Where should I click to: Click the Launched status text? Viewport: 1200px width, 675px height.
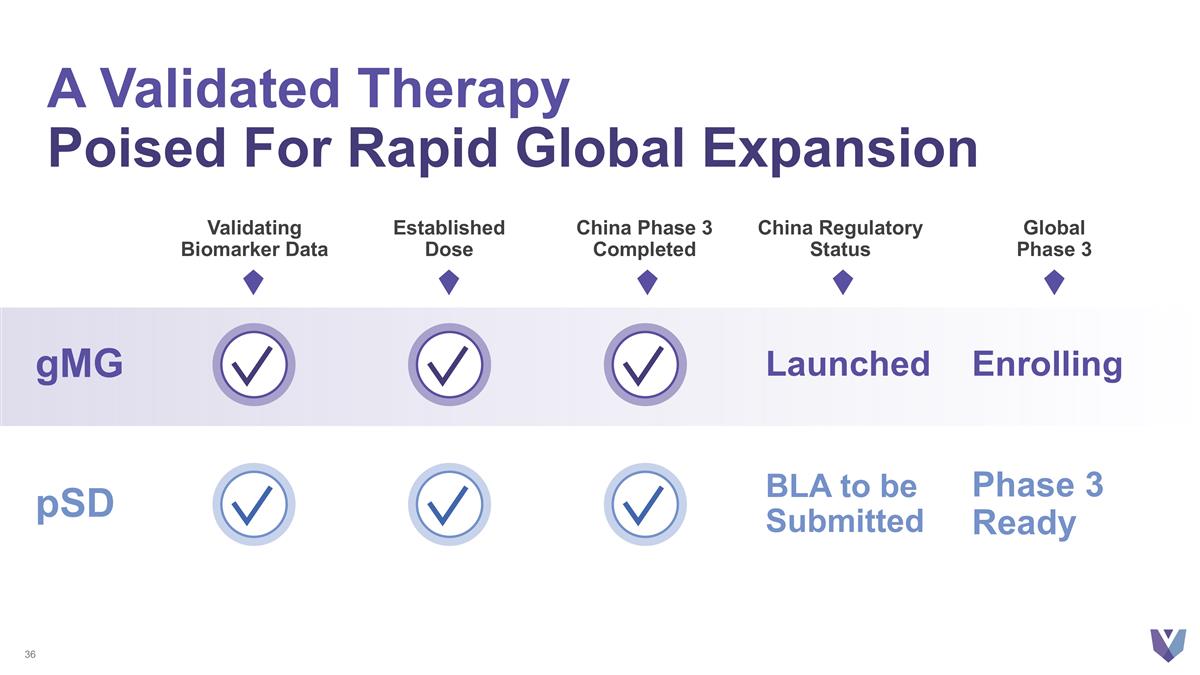tap(847, 364)
